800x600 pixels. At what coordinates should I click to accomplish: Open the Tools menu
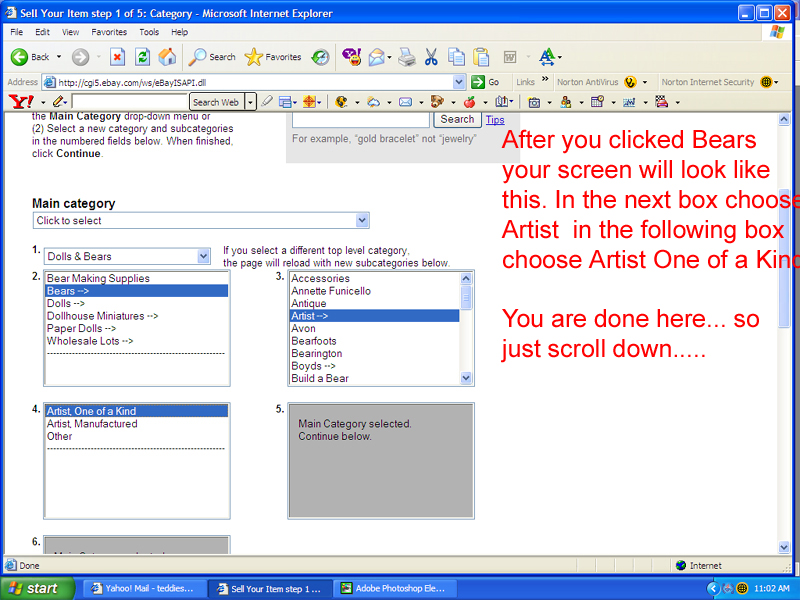pos(149,32)
